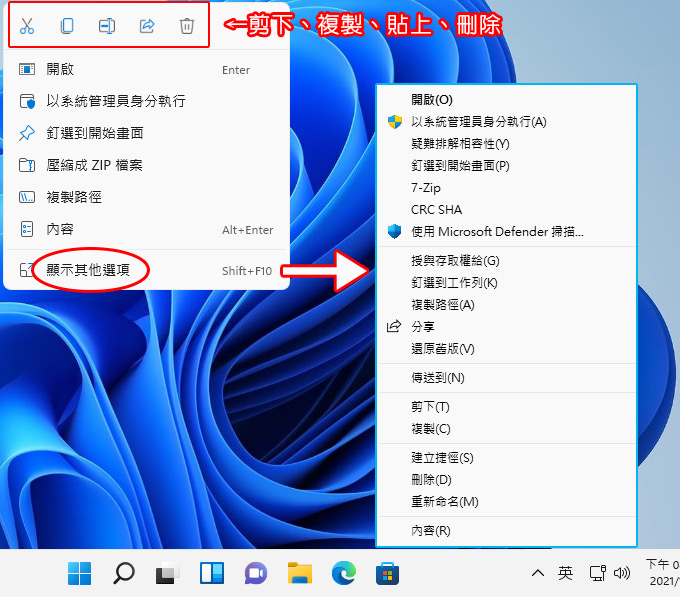Select 開啟 with Enter shortcut
The width and height of the screenshot is (680, 597).
click(x=147, y=69)
